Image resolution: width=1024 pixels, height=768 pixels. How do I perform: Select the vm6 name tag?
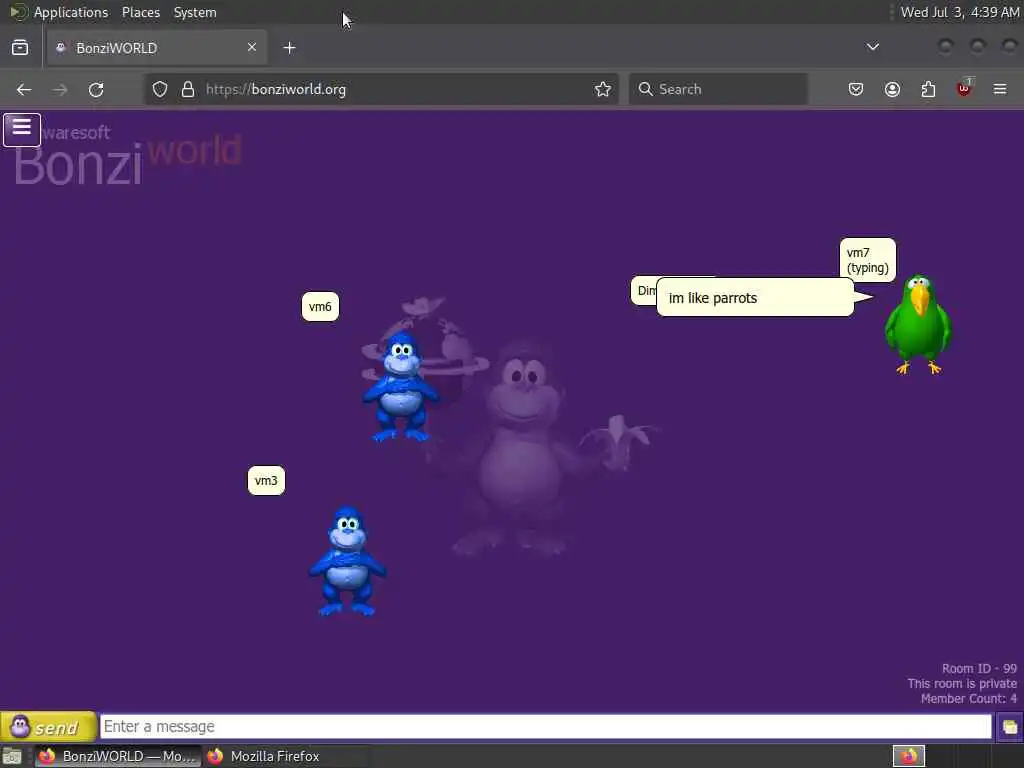click(320, 307)
